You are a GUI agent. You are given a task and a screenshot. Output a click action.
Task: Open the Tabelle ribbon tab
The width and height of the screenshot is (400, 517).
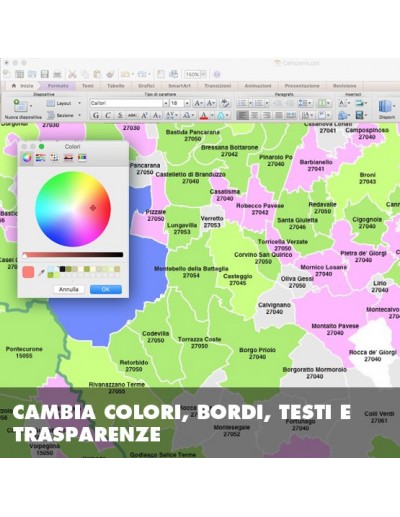(x=116, y=86)
